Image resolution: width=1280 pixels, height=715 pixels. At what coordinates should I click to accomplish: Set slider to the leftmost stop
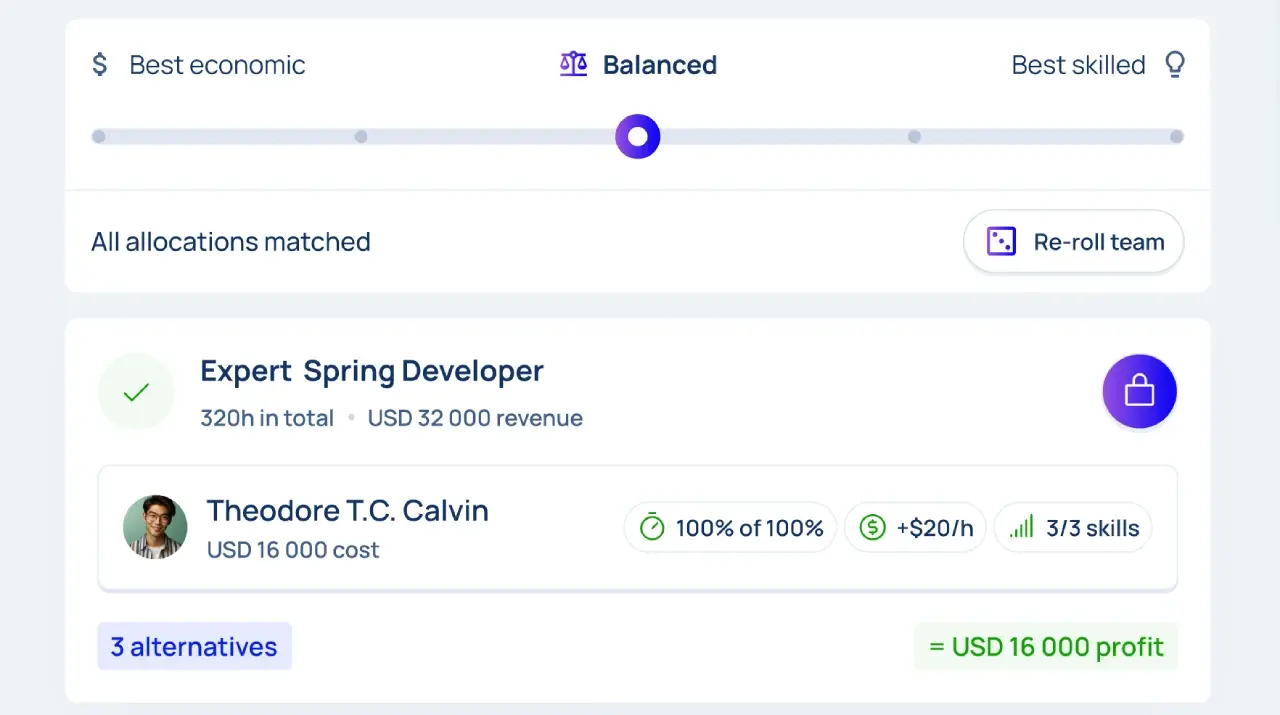click(x=99, y=137)
